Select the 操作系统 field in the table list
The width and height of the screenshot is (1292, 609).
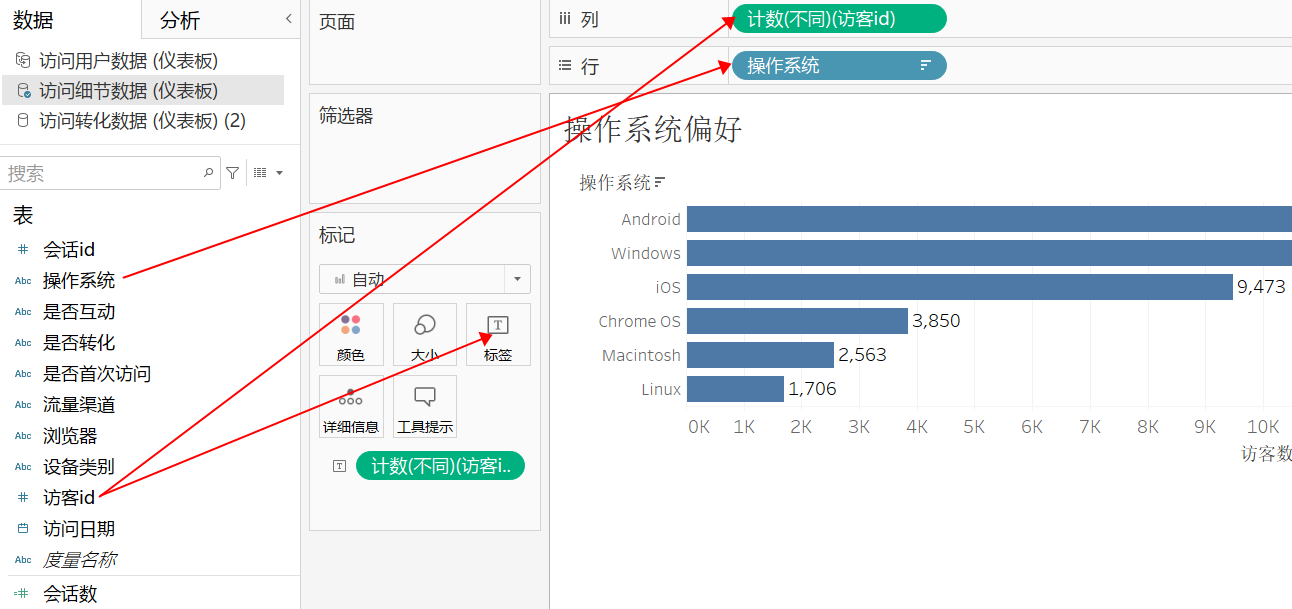pyautogui.click(x=79, y=280)
